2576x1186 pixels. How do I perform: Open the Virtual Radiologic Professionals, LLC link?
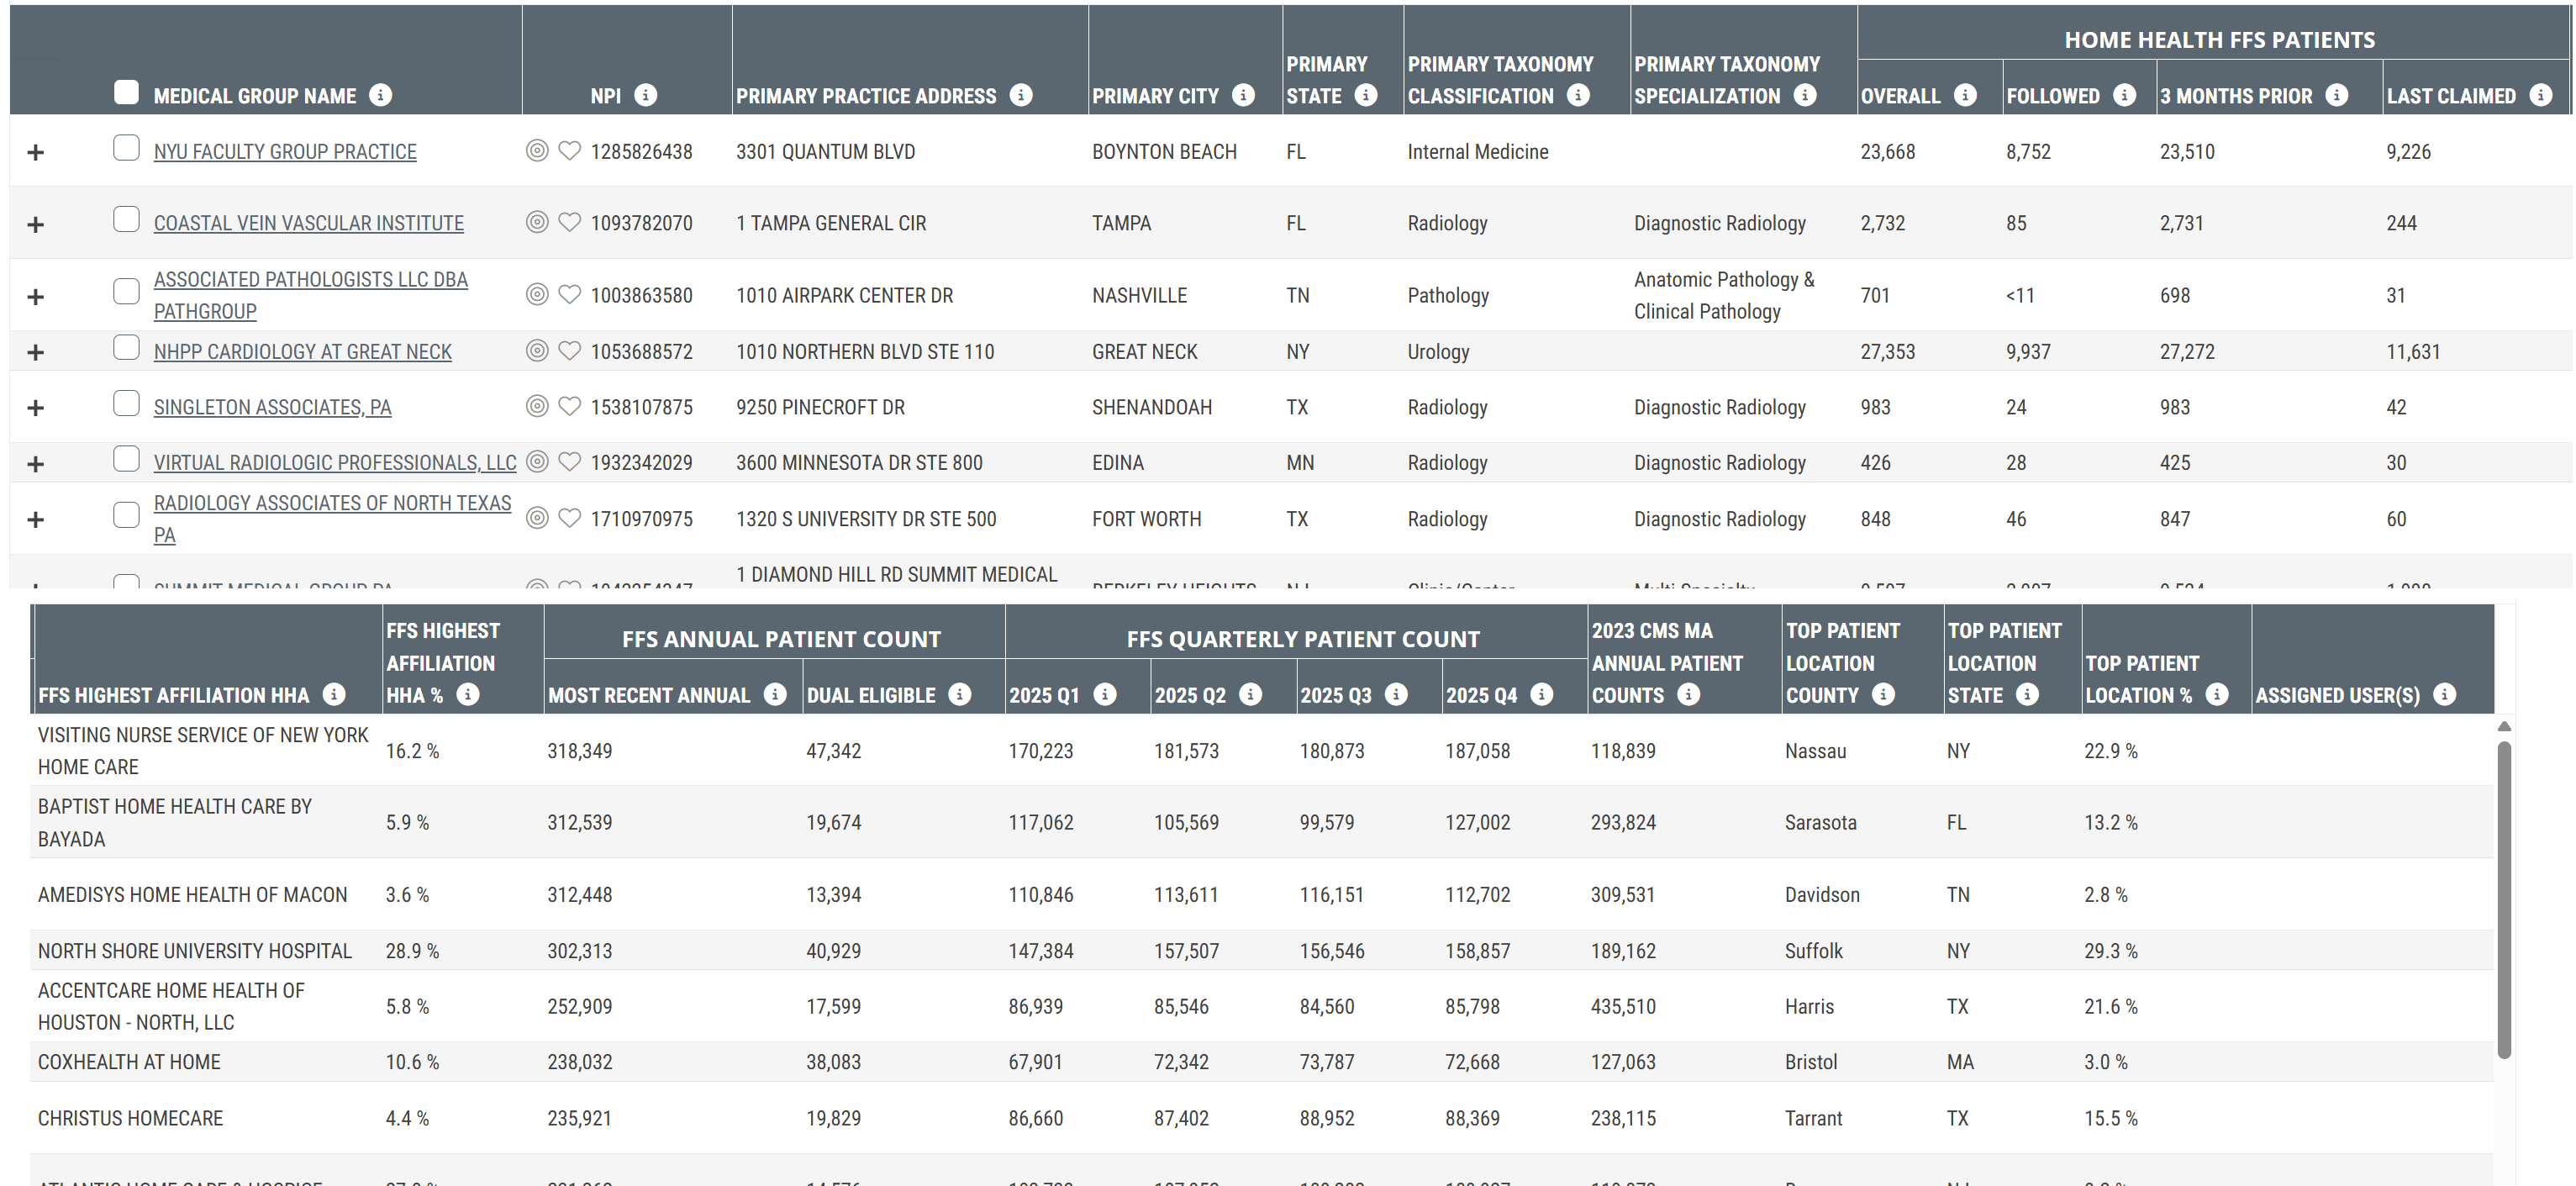point(335,463)
